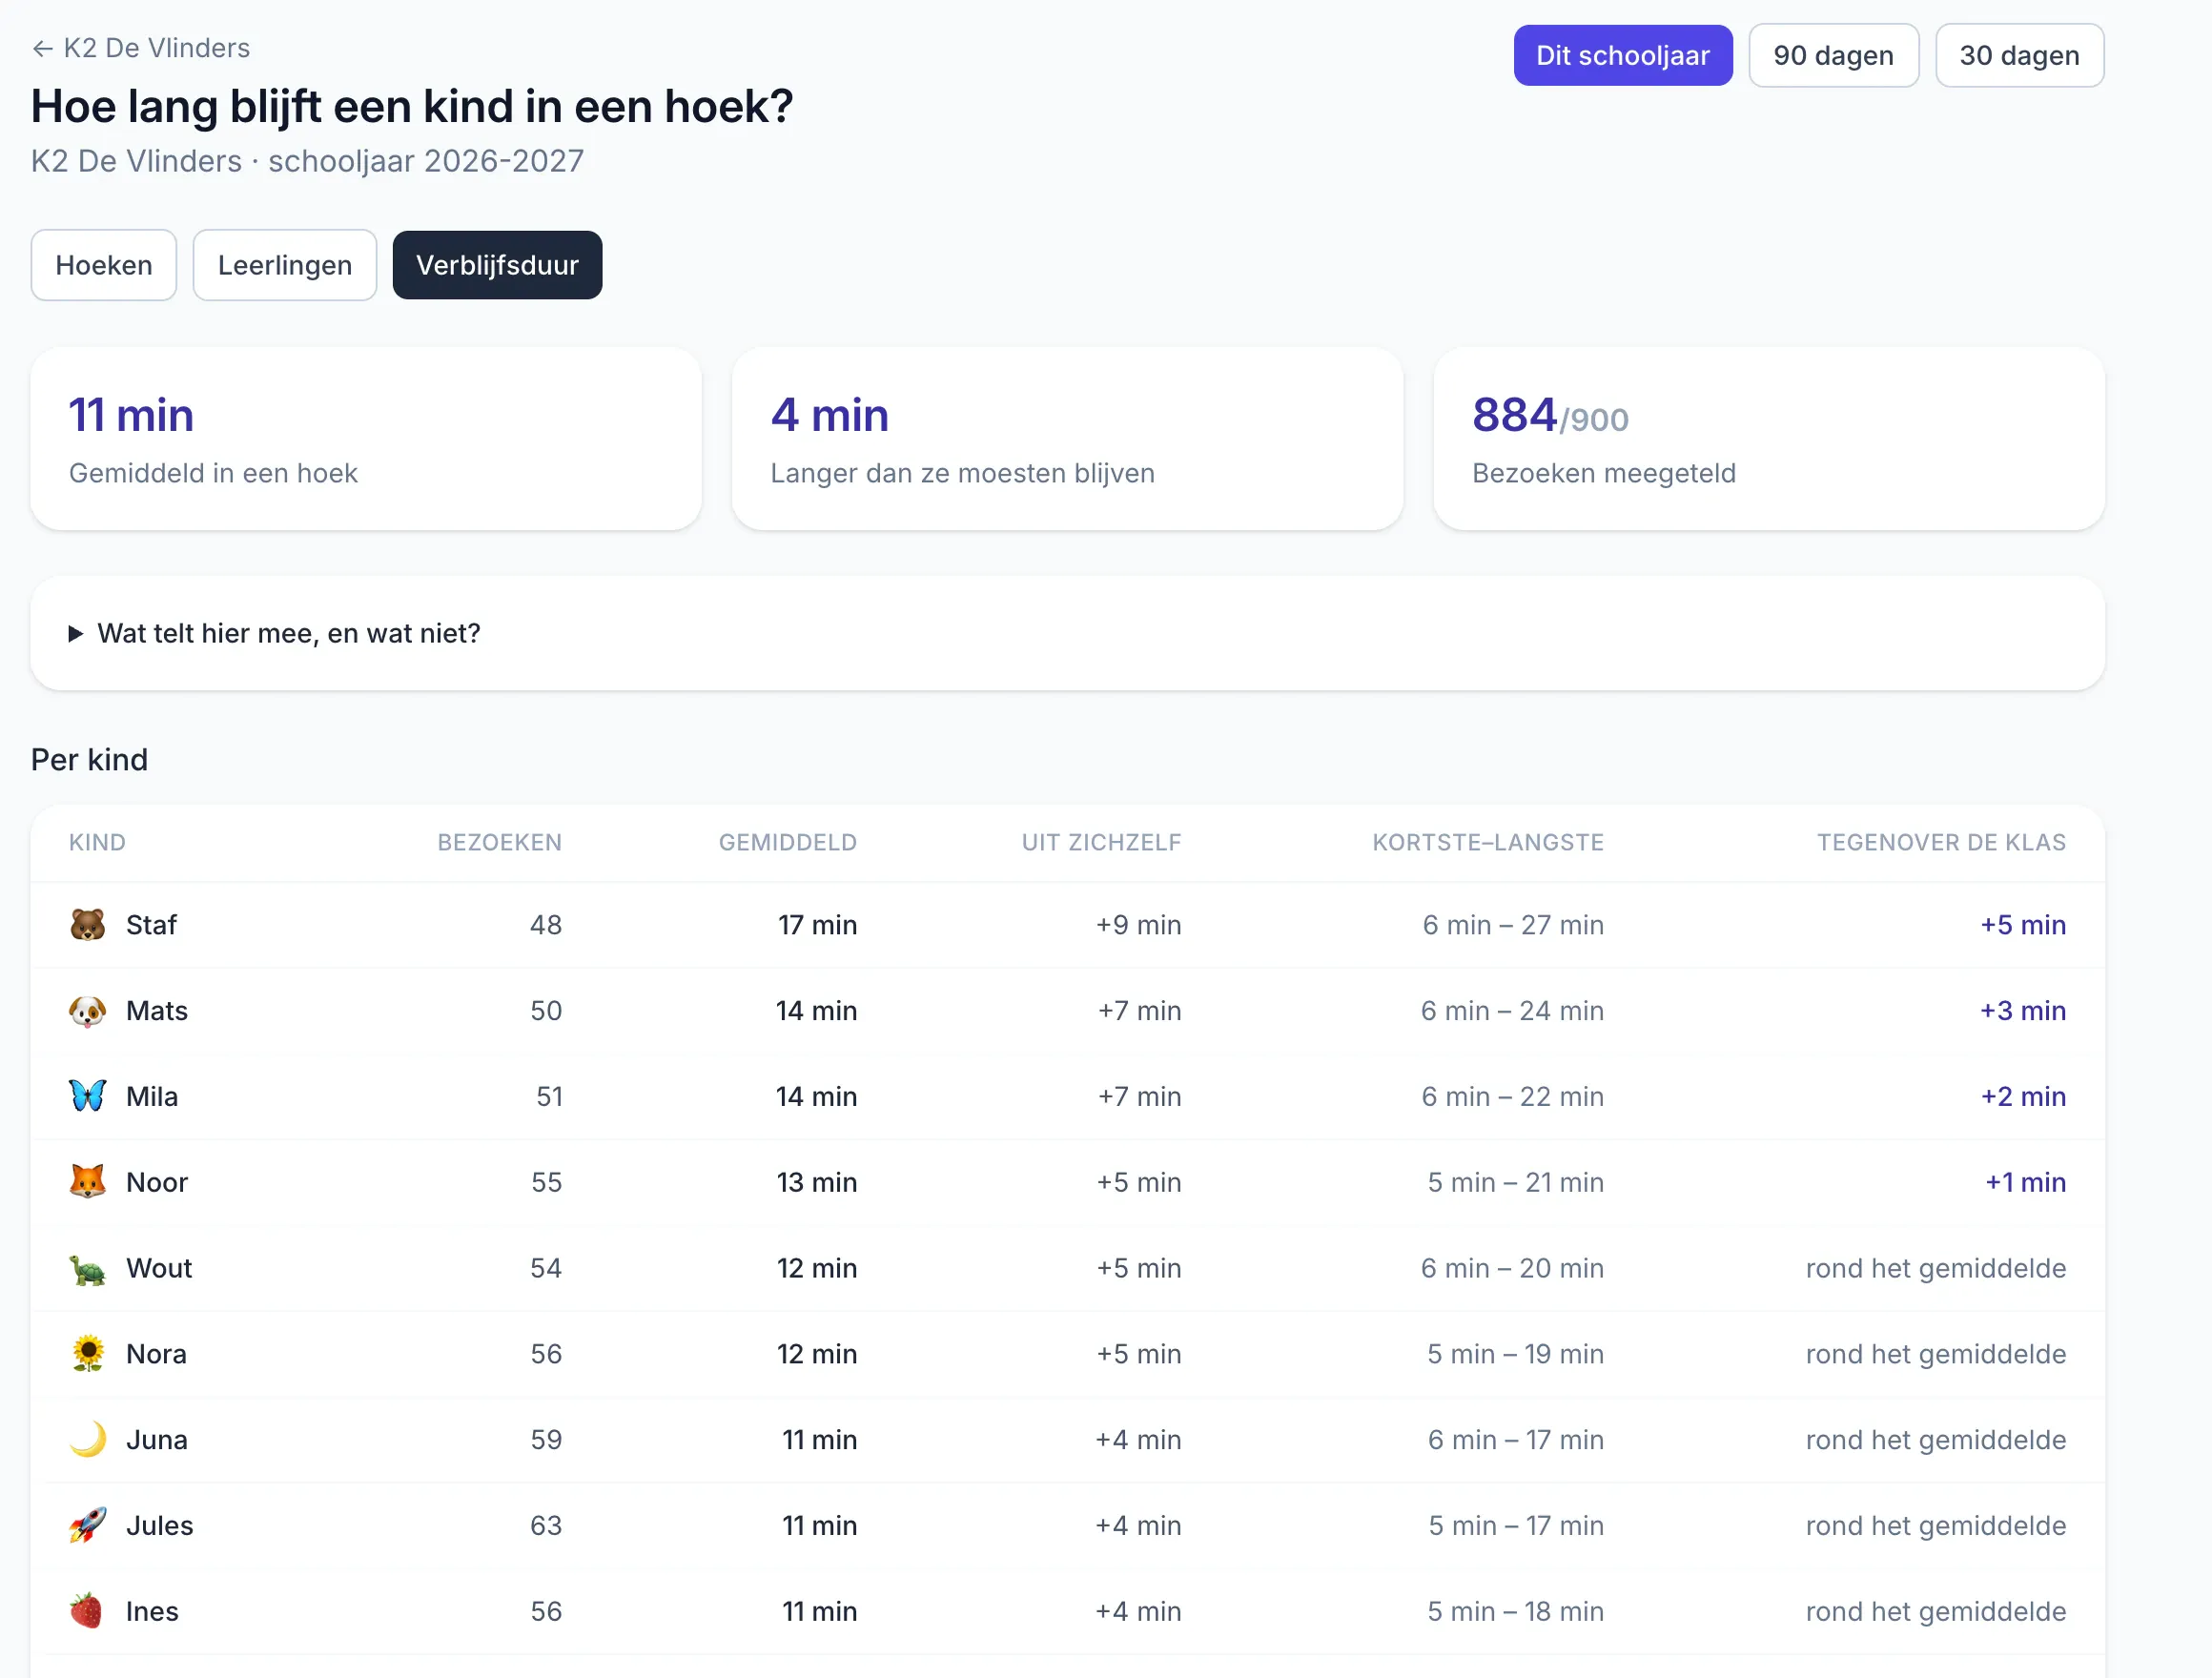Image resolution: width=2212 pixels, height=1678 pixels.
Task: Sort by the BEZOEKEN column header
Action: click(x=500, y=842)
